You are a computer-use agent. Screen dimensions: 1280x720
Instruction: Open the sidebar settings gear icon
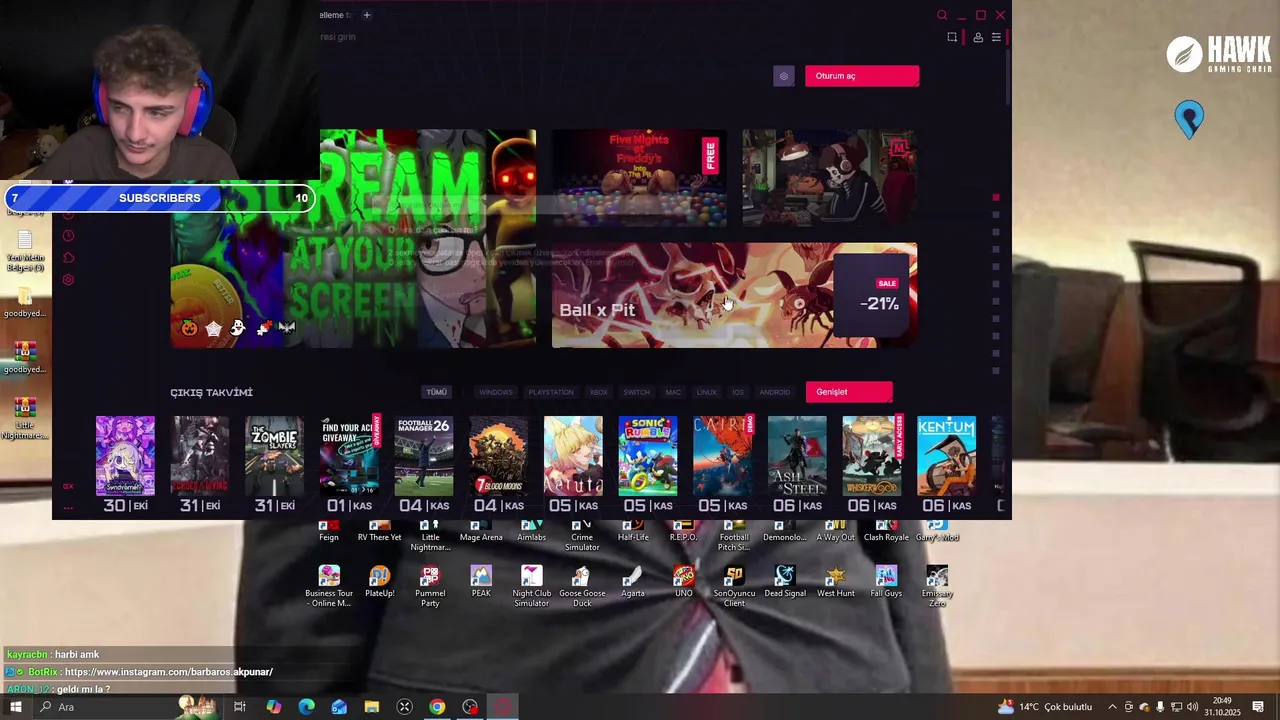[68, 280]
